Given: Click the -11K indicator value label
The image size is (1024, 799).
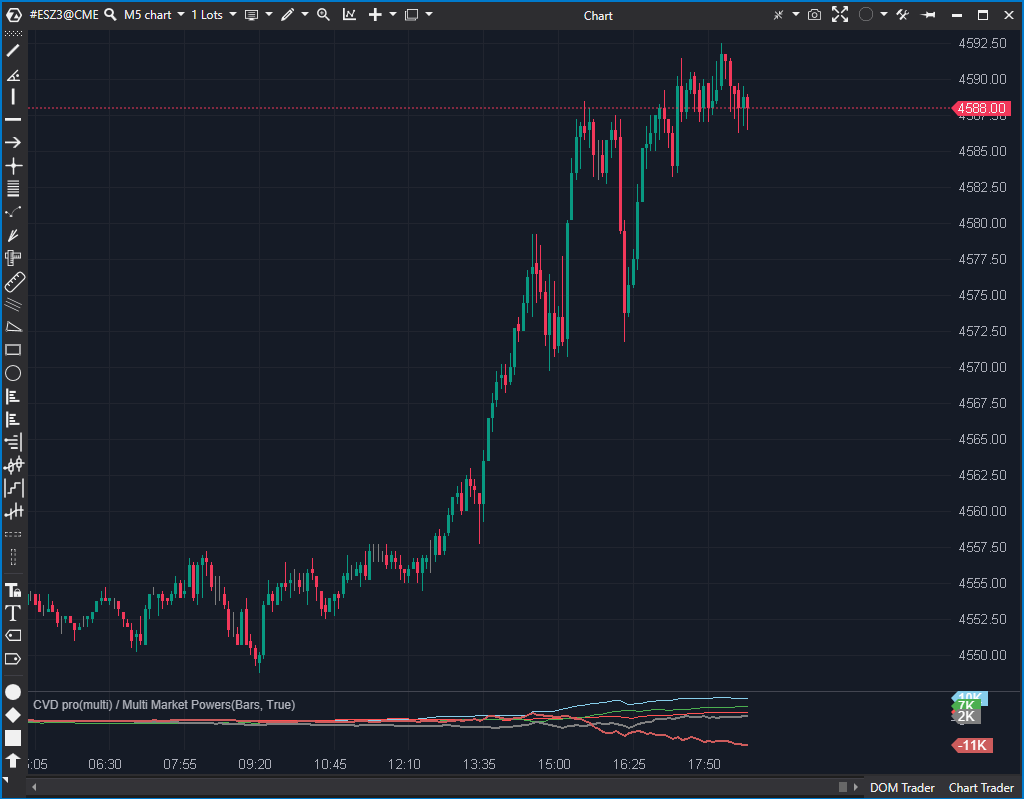Looking at the screenshot, I should tap(972, 745).
